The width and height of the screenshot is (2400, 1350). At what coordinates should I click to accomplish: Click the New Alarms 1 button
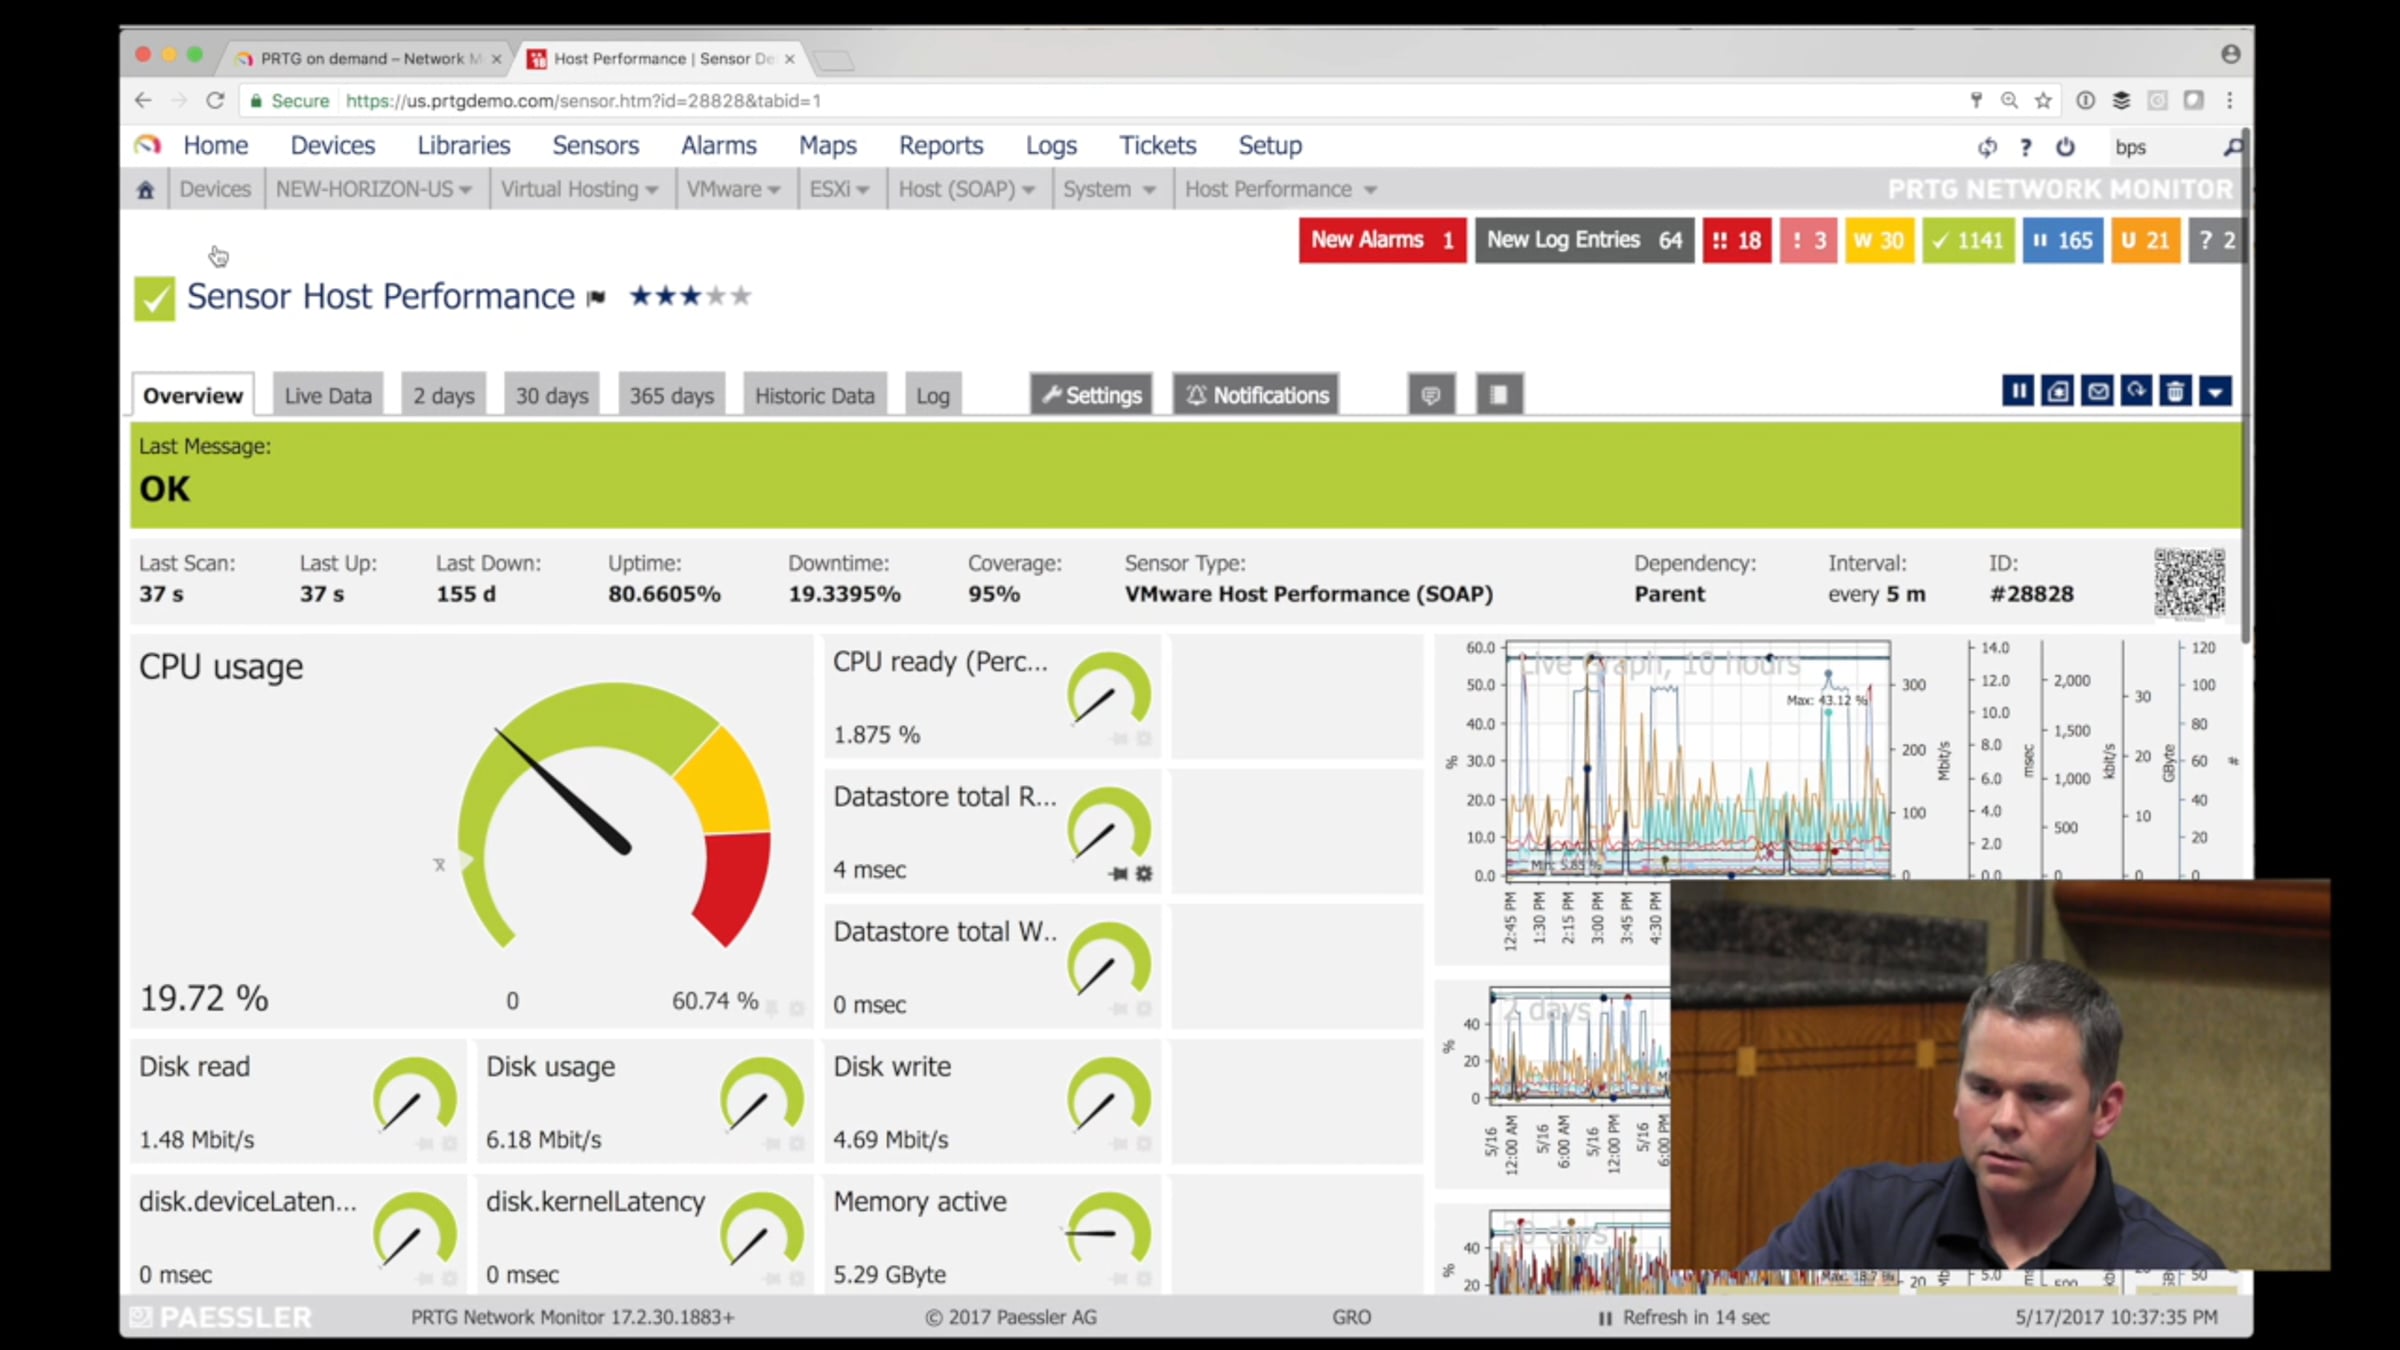click(1382, 240)
